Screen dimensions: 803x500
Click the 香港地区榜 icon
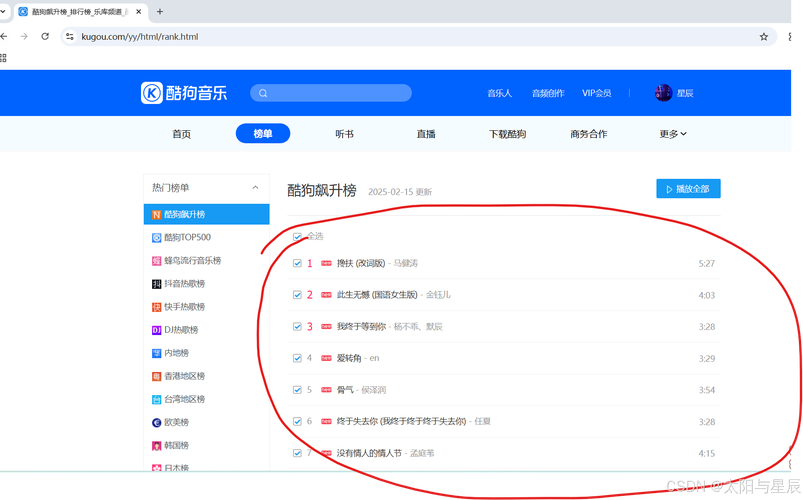(x=157, y=377)
